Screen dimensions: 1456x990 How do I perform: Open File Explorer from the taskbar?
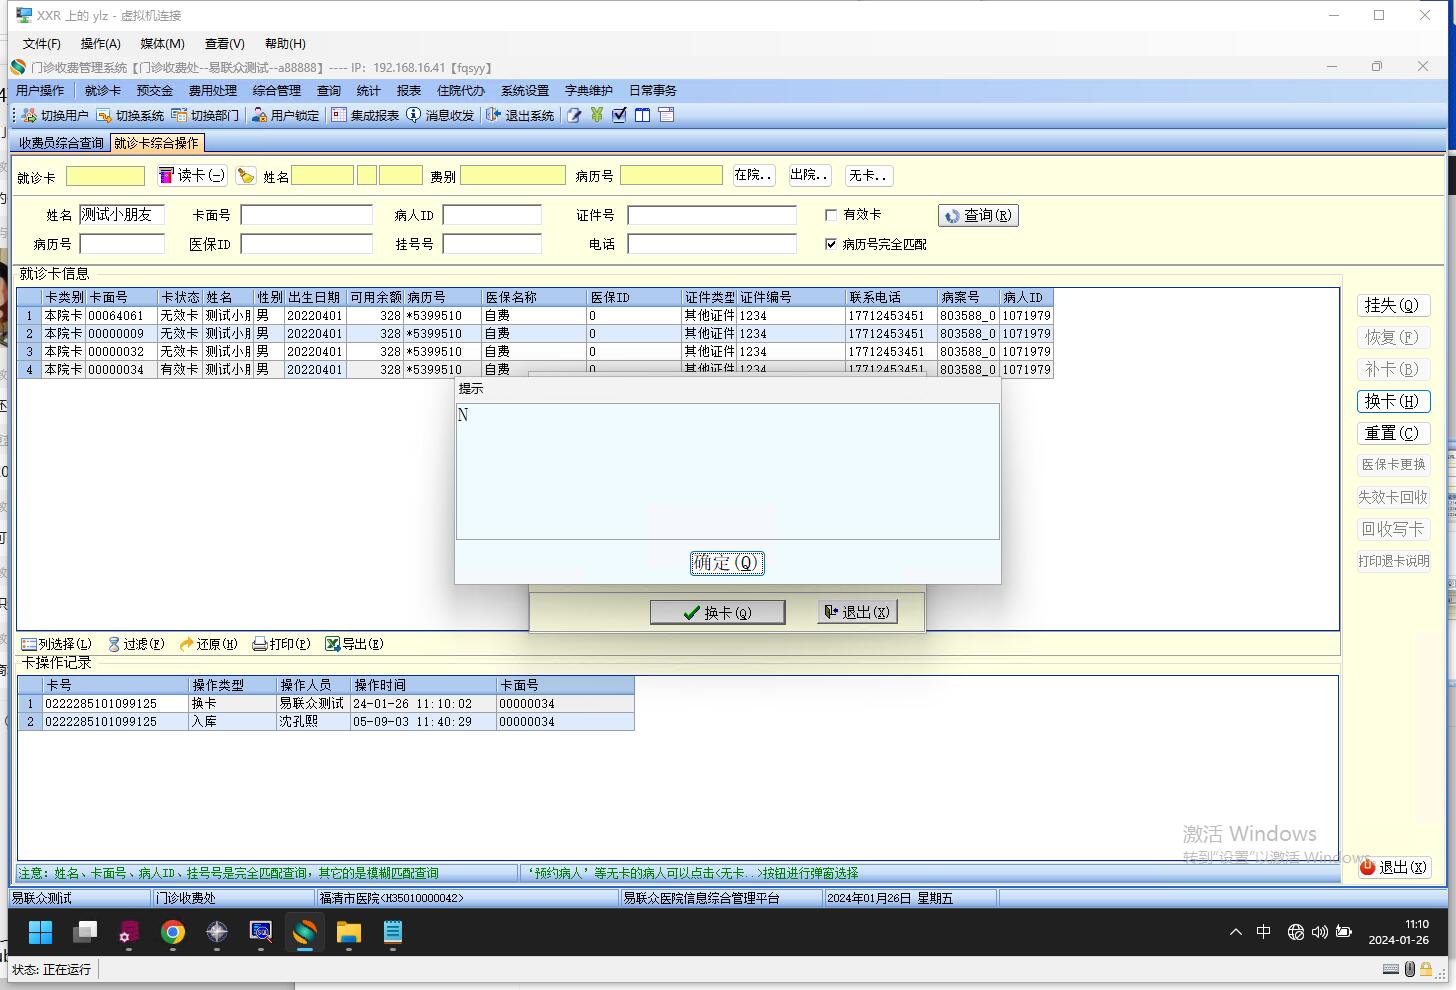[x=349, y=933]
